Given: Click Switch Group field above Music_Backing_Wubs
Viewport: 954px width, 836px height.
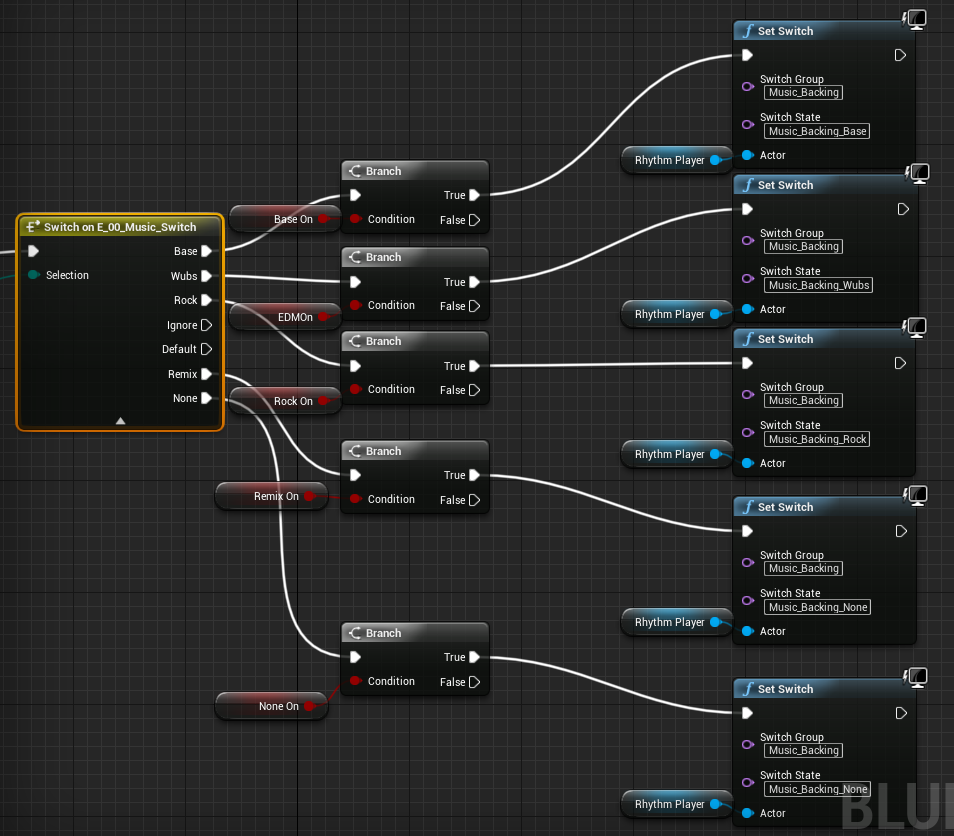Looking at the screenshot, I should [804, 246].
